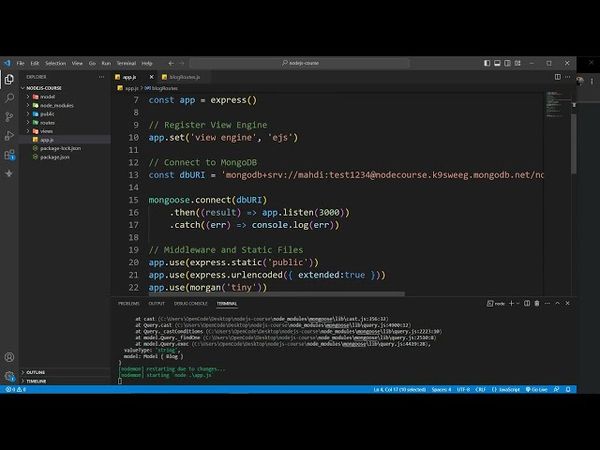Close the terminal panel
The height and width of the screenshot is (450, 600).
click(x=567, y=303)
